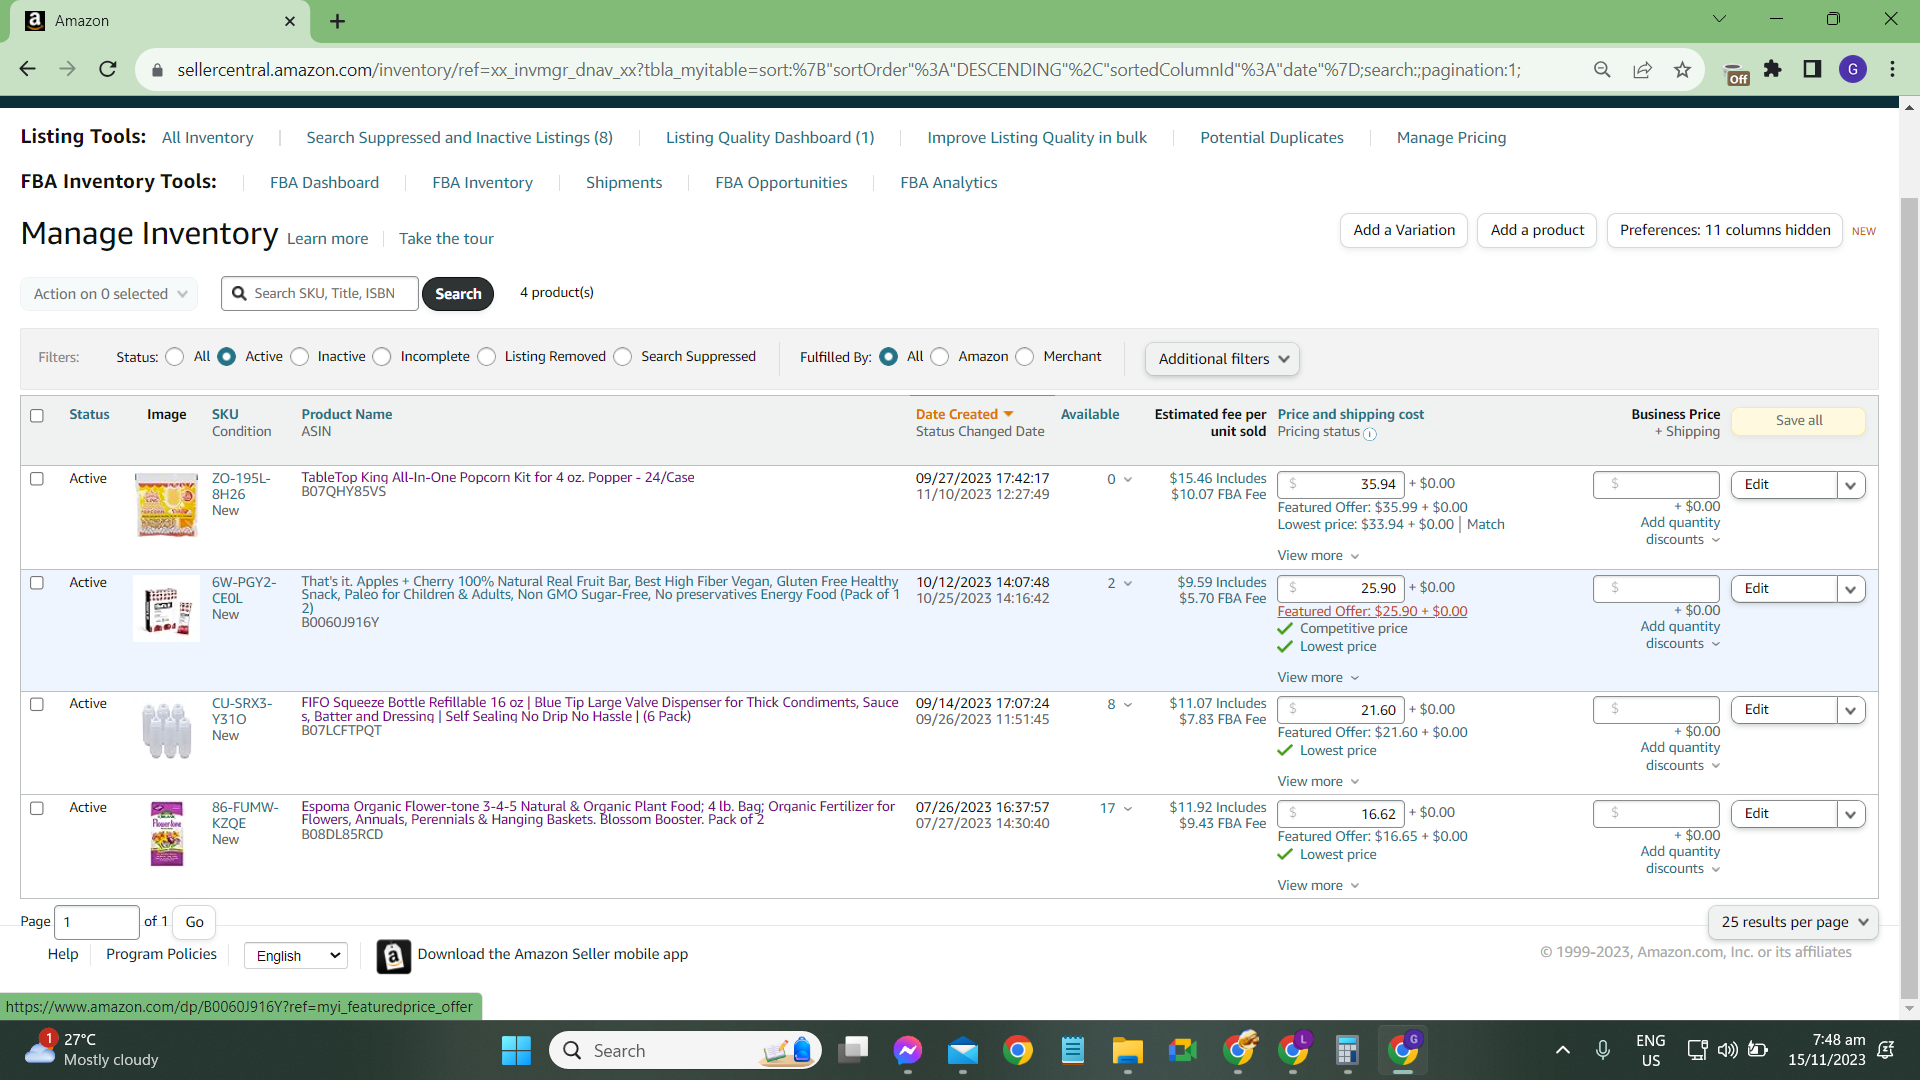Viewport: 1920px width, 1080px height.
Task: Select the Listing Removed radio button
Action: (486, 357)
